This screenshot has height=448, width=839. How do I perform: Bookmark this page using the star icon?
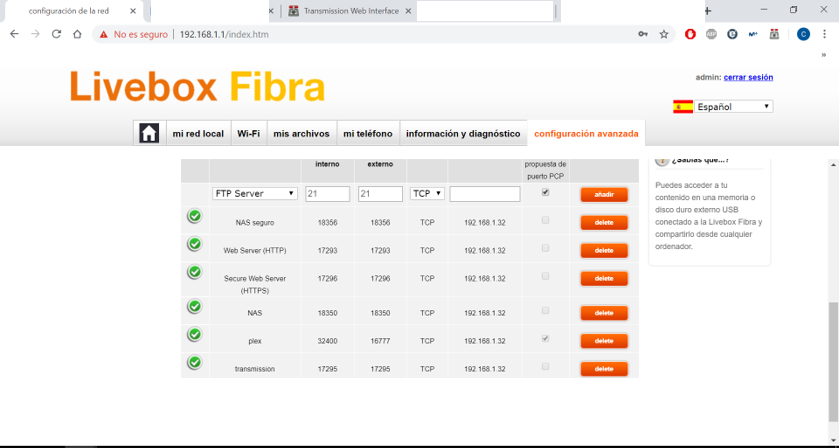click(663, 34)
